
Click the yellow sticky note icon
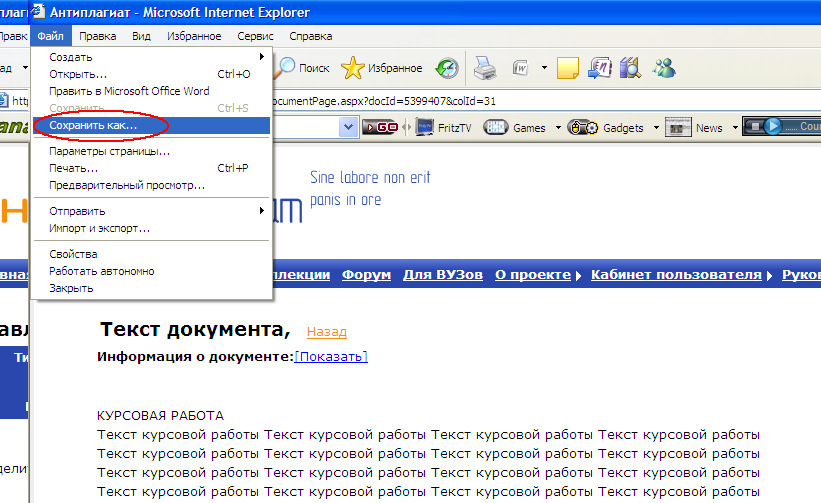[568, 68]
